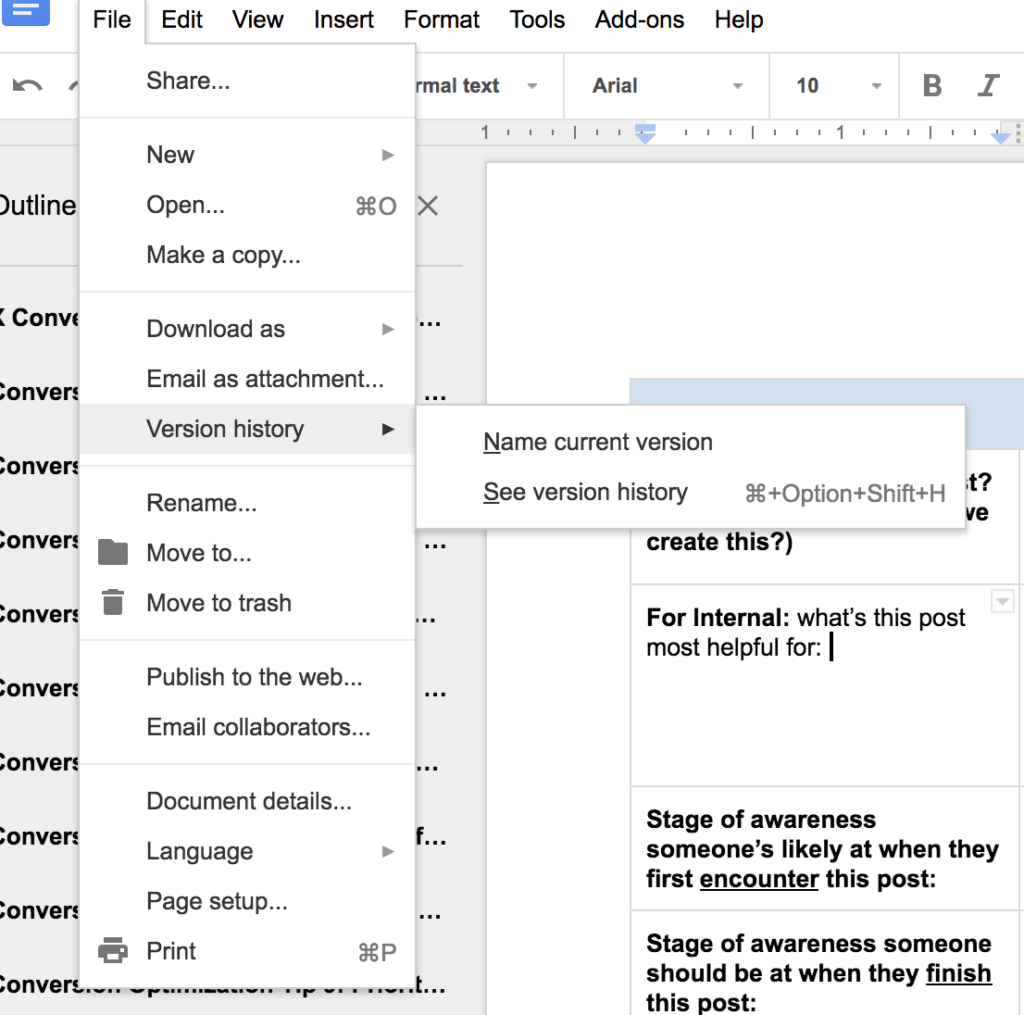Close the Outline panel with the X icon
Screen dimensions: 1024x1015
[428, 206]
